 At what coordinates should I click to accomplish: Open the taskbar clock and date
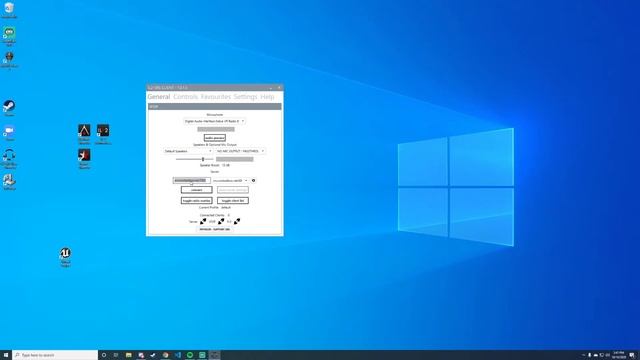coord(619,355)
